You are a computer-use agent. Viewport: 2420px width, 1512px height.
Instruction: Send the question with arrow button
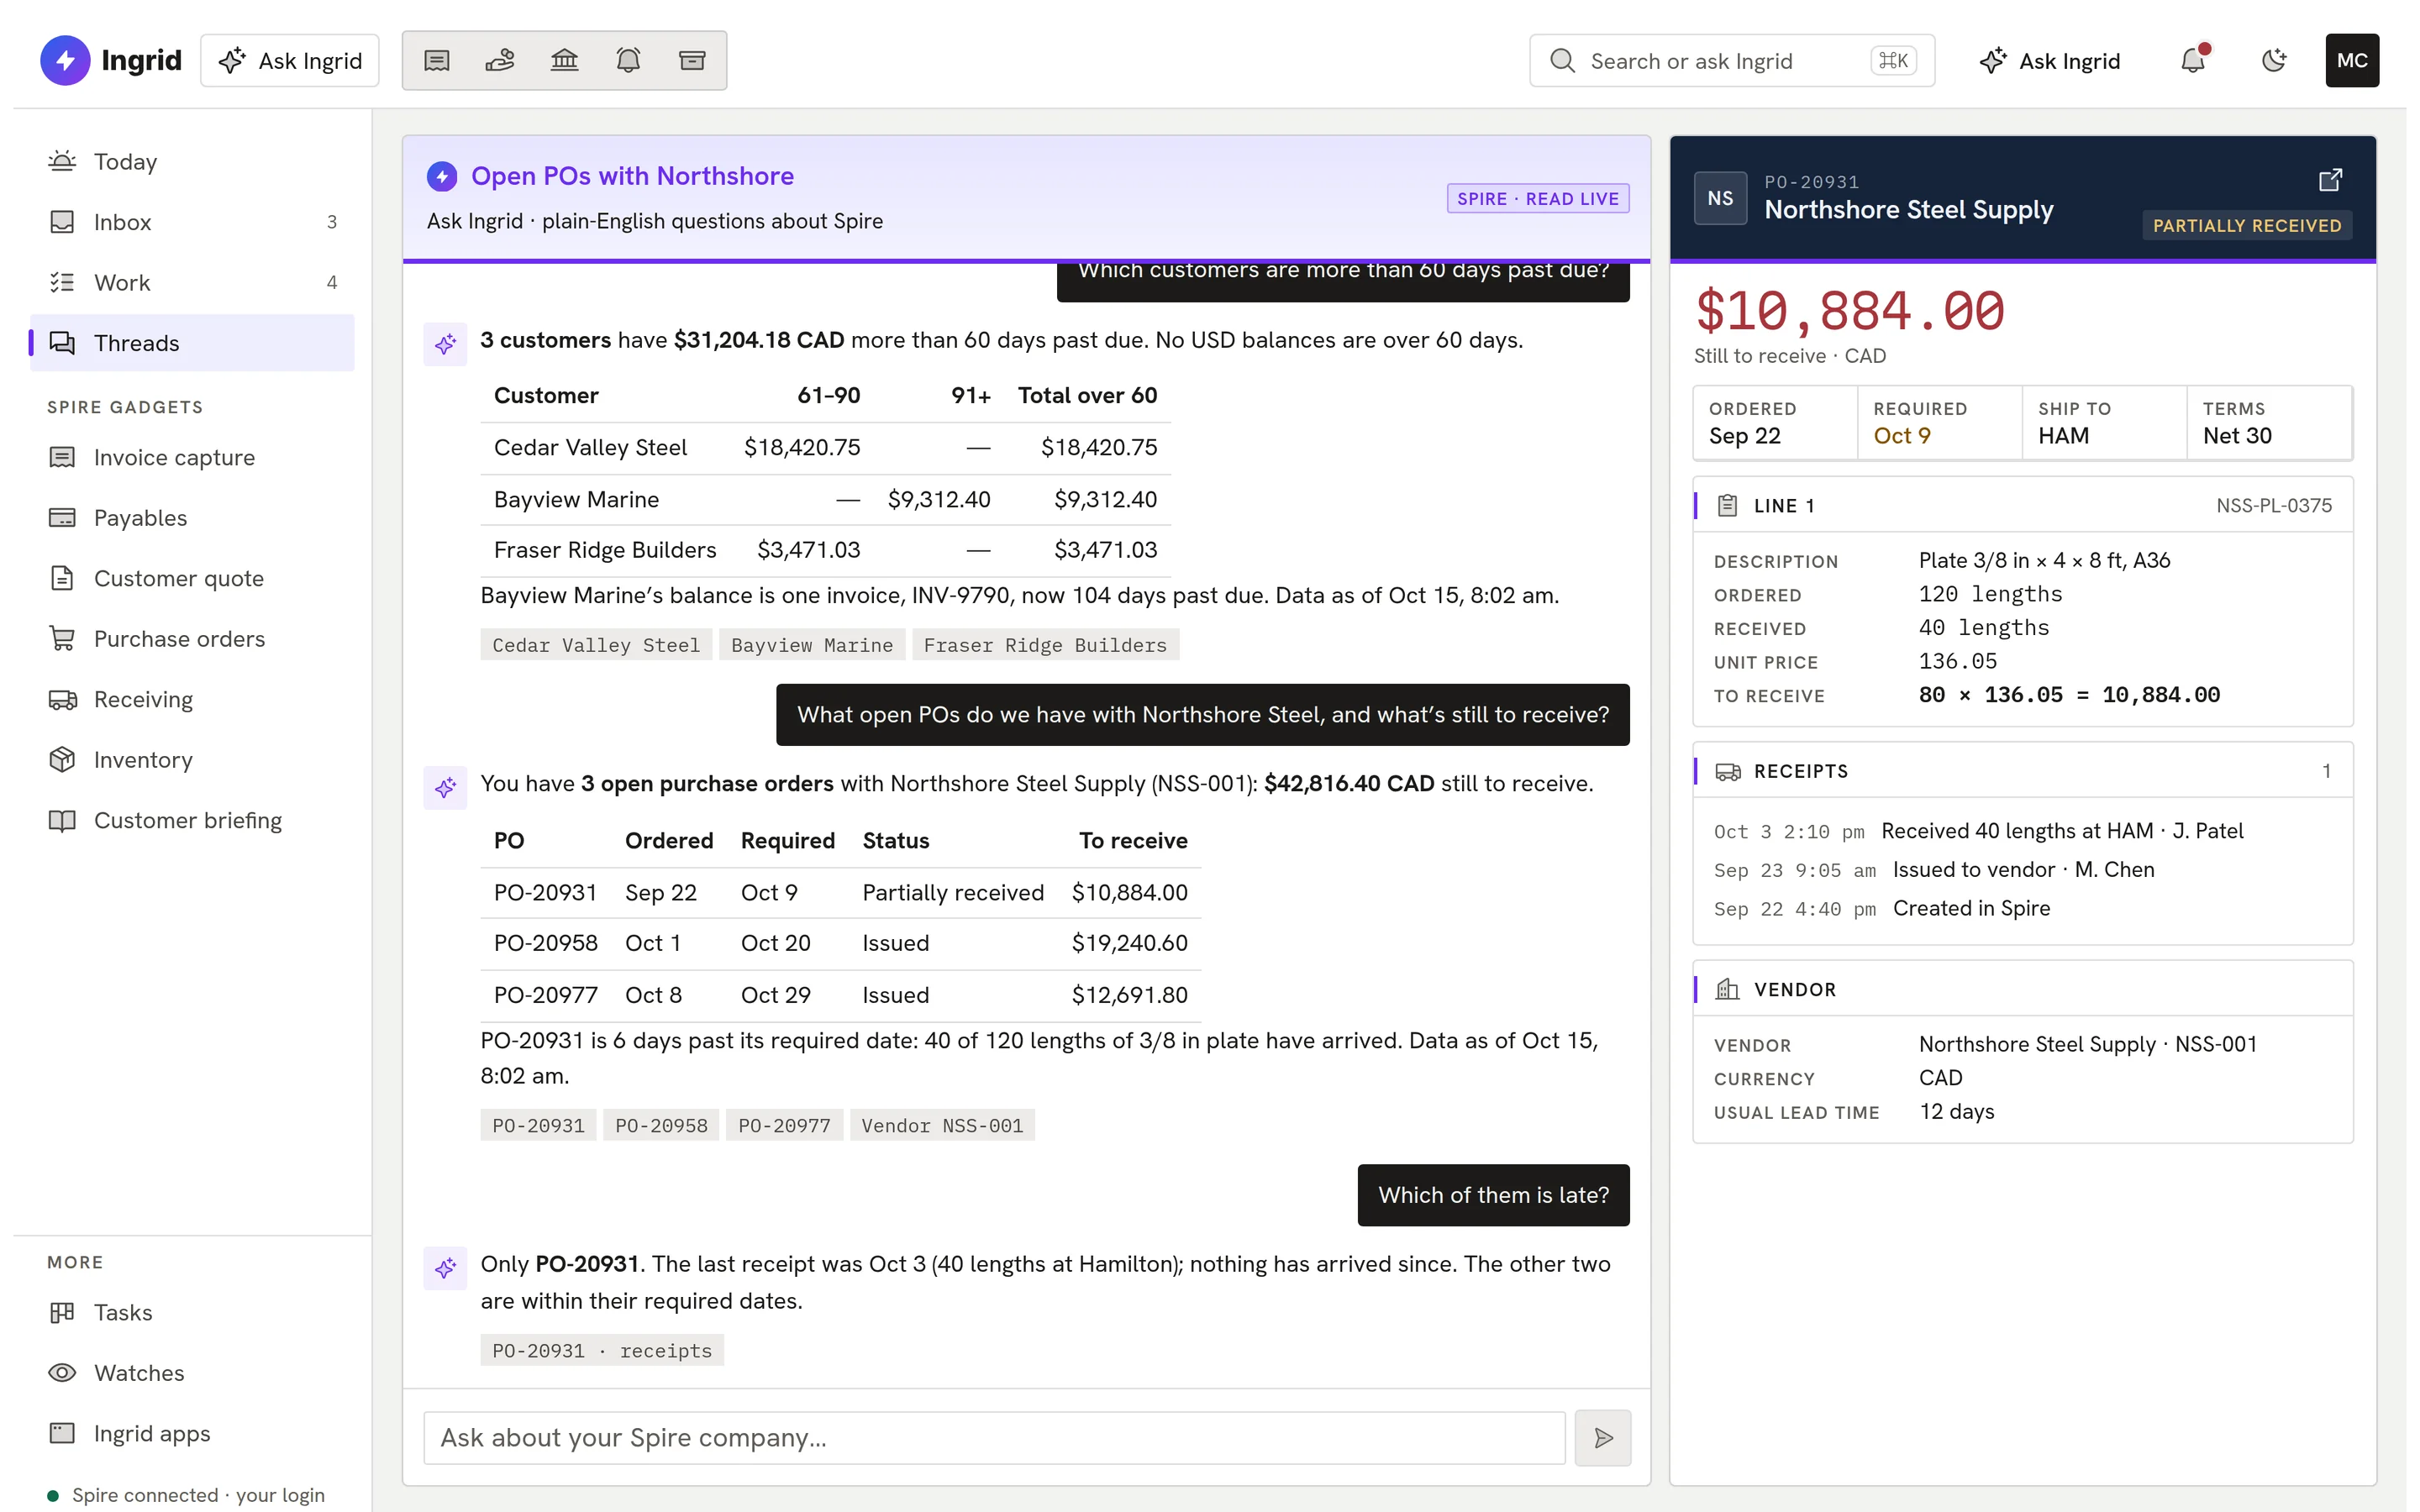click(x=1602, y=1438)
